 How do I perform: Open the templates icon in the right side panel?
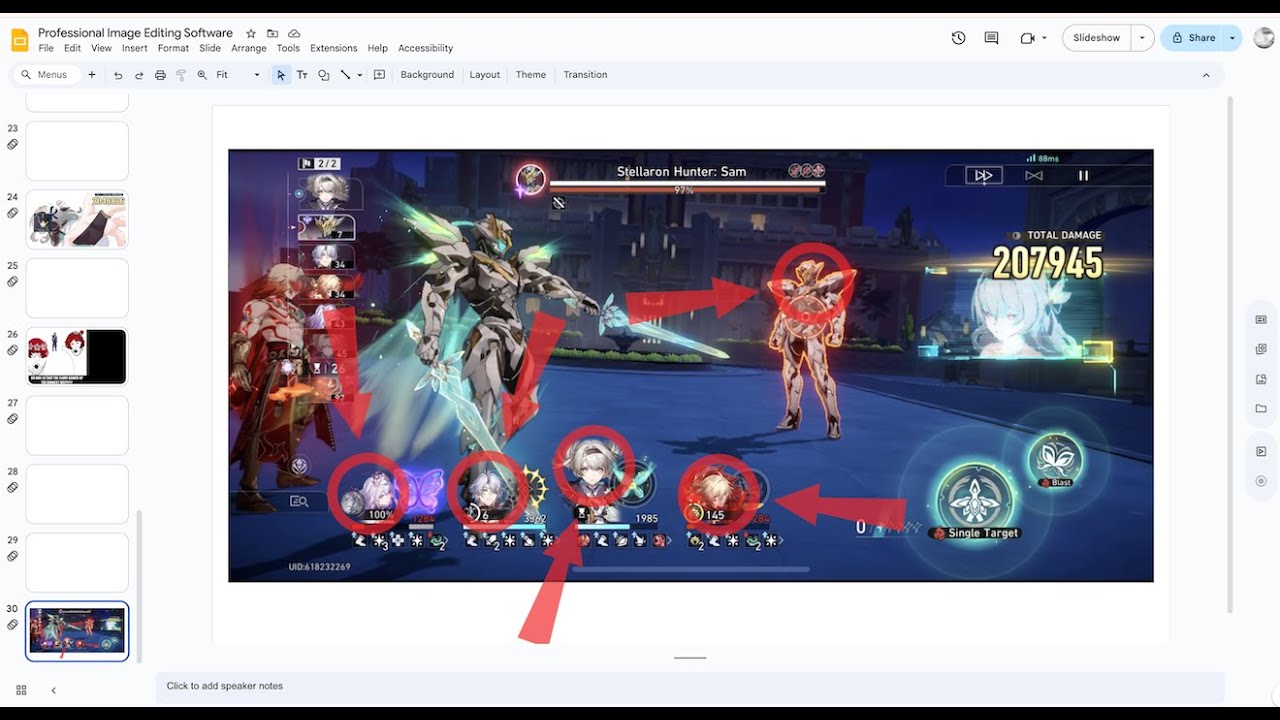pos(1261,320)
